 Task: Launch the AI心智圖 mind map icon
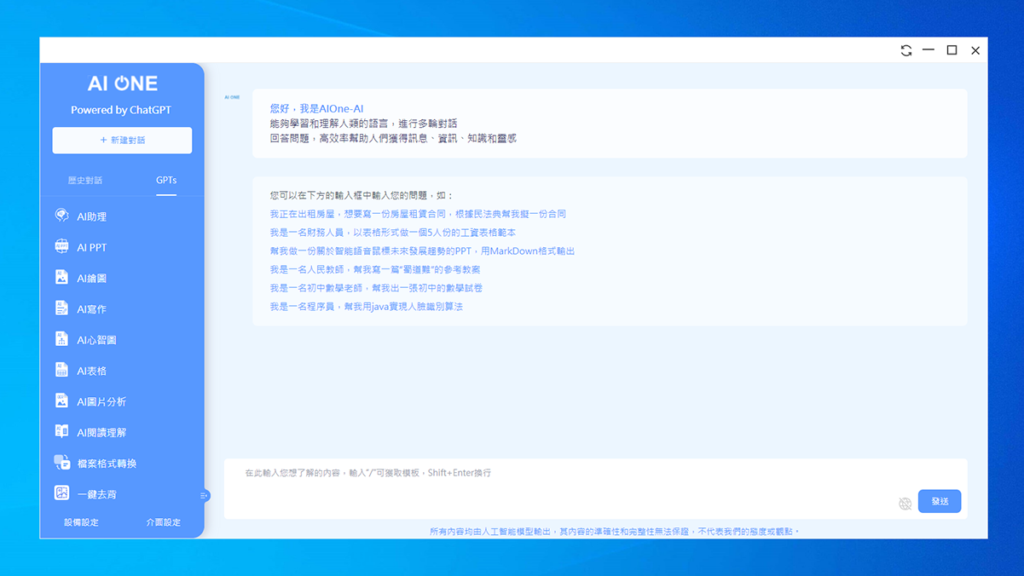click(x=62, y=340)
